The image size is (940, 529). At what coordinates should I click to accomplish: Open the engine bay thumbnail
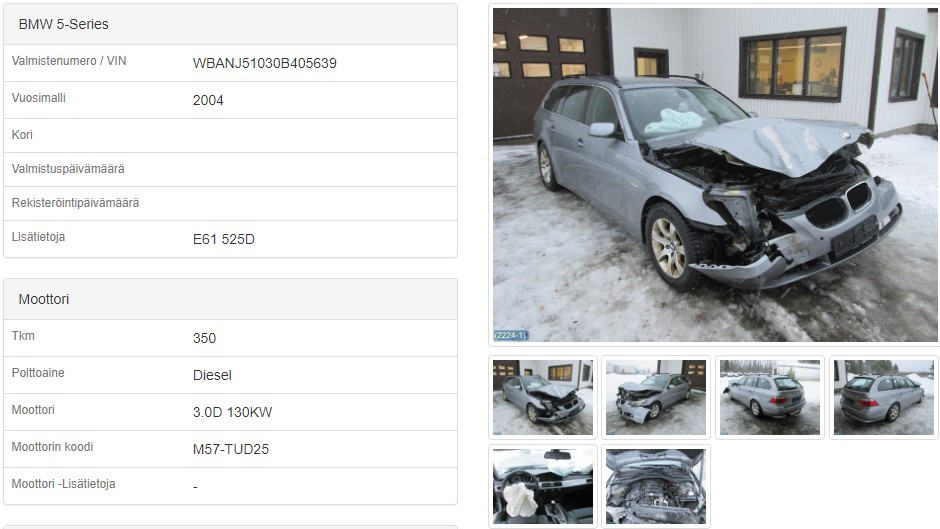pyautogui.click(x=656, y=486)
